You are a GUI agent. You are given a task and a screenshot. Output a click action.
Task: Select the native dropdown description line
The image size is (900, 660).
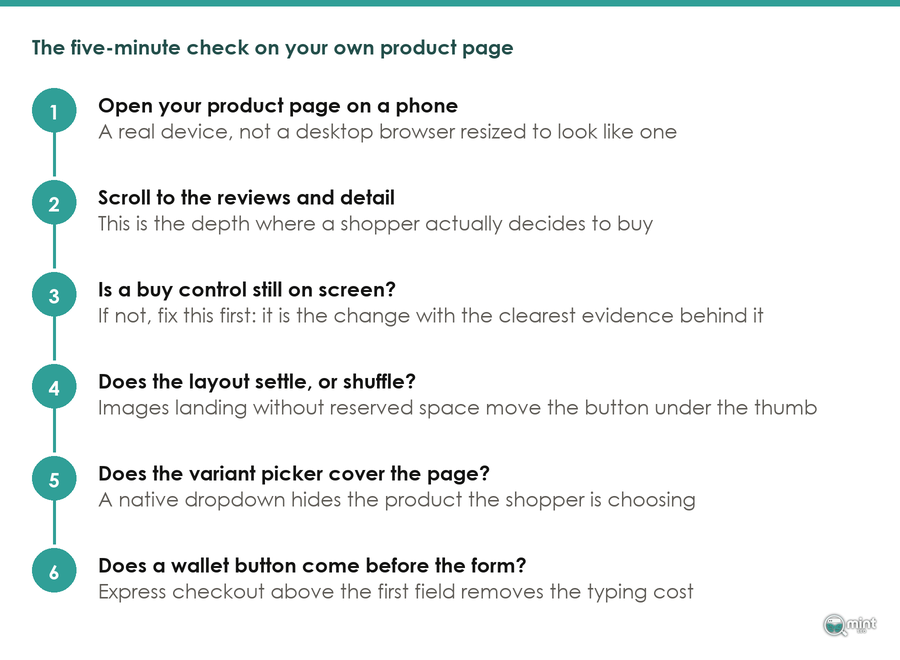pyautogui.click(x=397, y=500)
